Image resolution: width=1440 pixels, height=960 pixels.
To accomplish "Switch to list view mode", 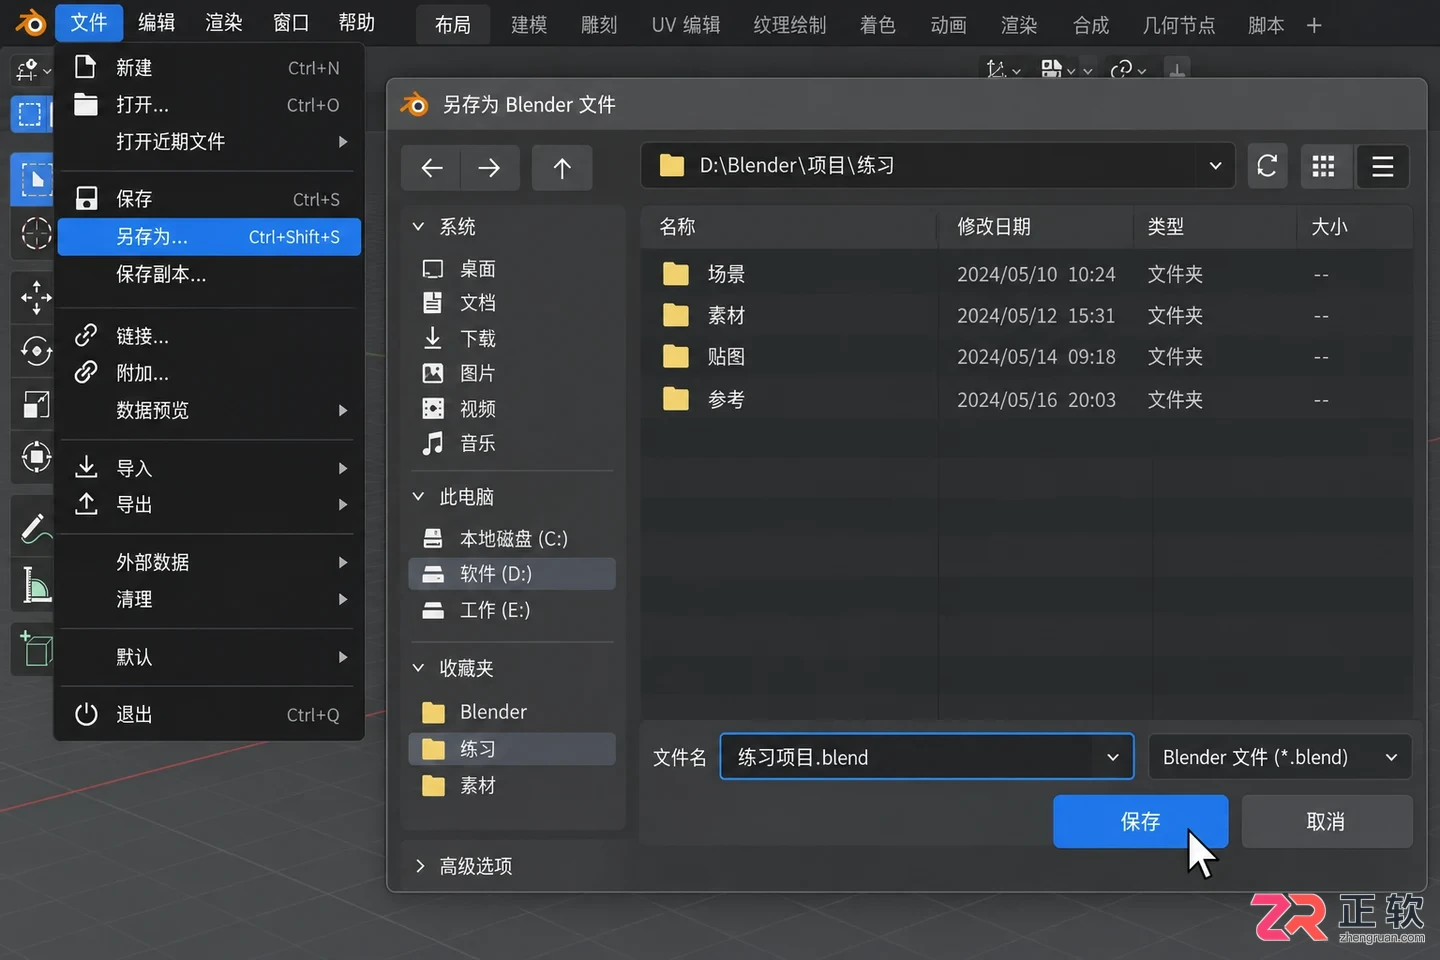I will tap(1382, 166).
